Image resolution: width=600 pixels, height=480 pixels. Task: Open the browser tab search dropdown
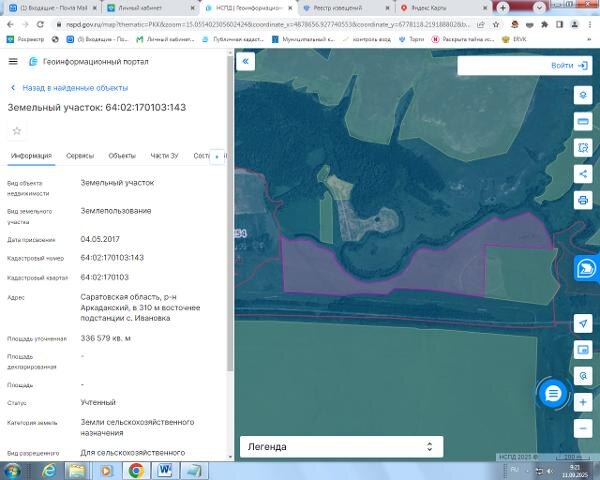coord(539,8)
